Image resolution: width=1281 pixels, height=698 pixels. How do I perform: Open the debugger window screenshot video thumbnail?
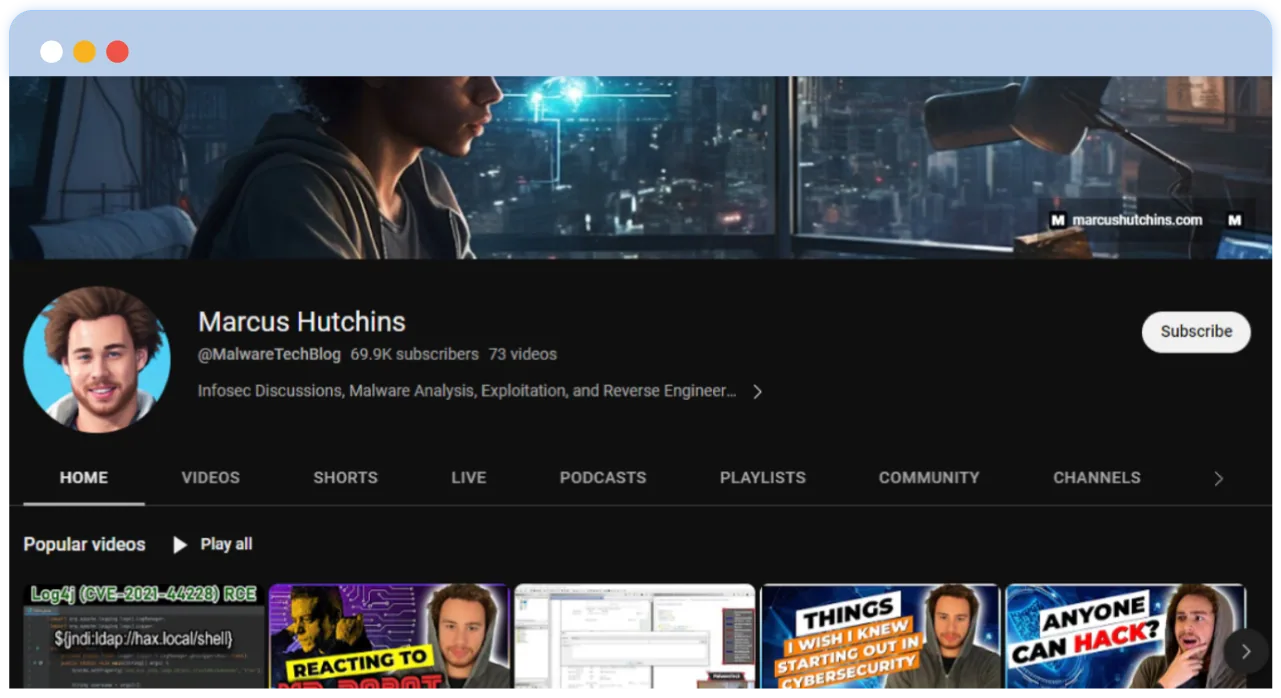635,636
